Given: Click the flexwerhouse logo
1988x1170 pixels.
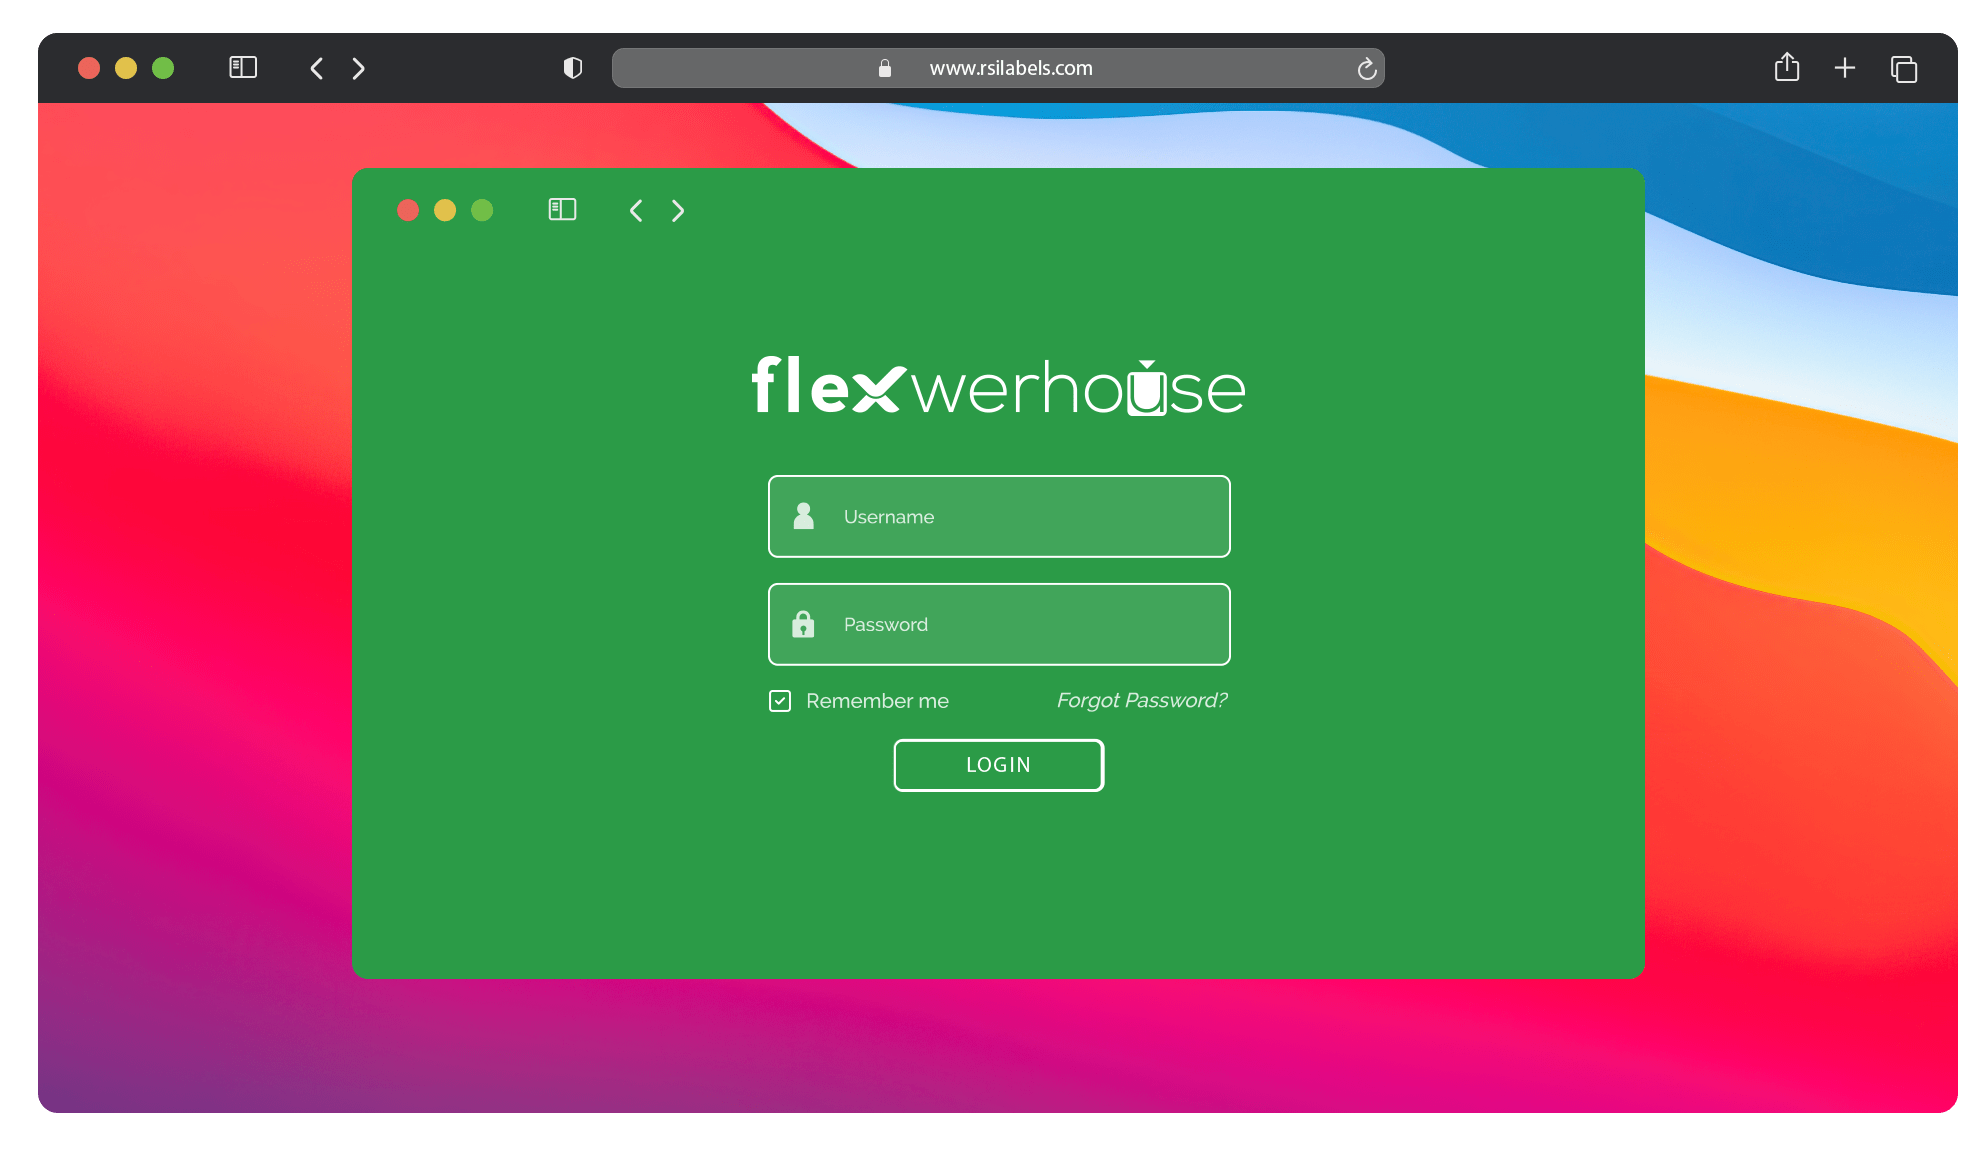Looking at the screenshot, I should (x=998, y=388).
